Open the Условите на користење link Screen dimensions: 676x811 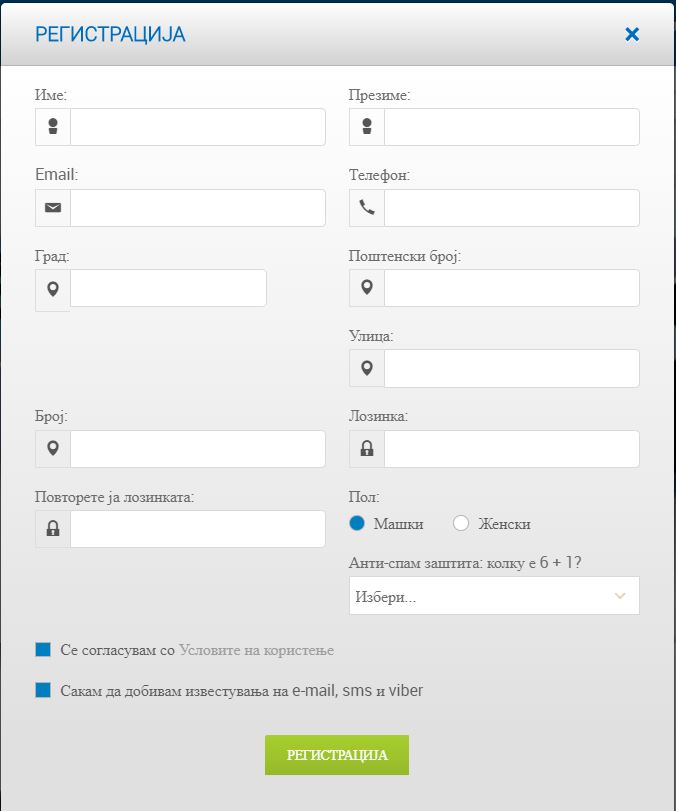[257, 650]
